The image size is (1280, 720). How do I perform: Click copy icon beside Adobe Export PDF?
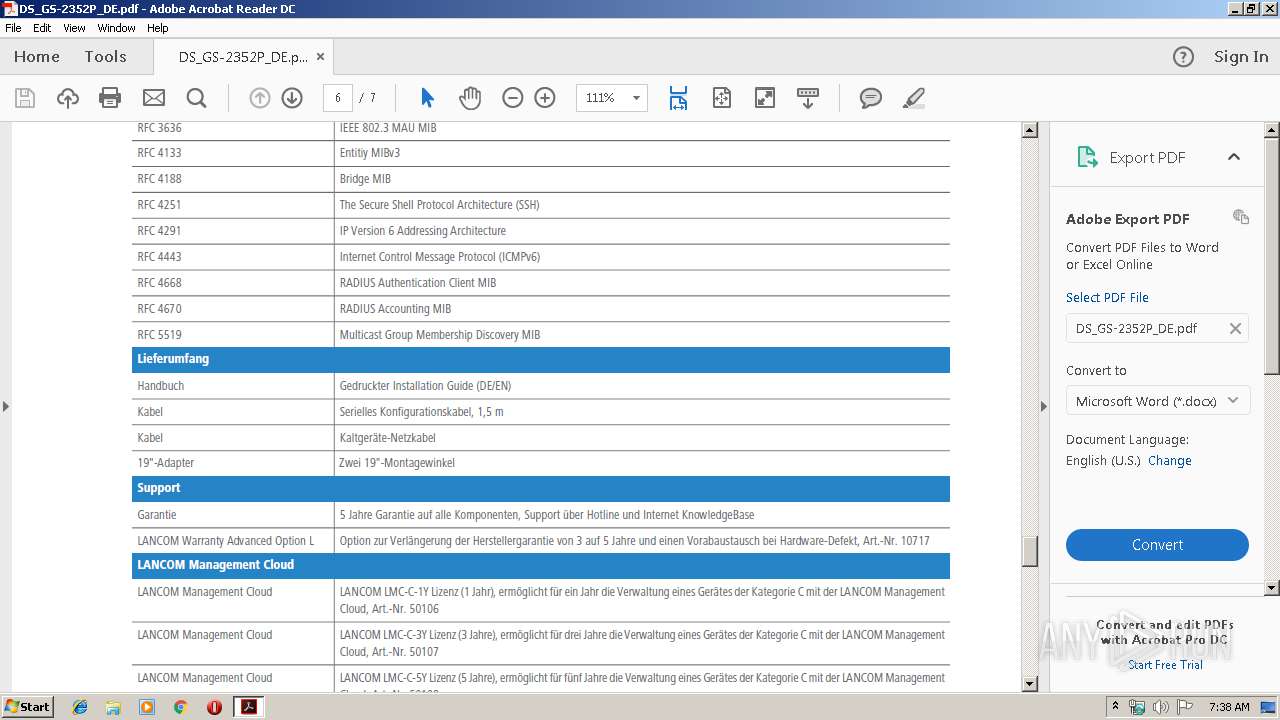point(1241,217)
